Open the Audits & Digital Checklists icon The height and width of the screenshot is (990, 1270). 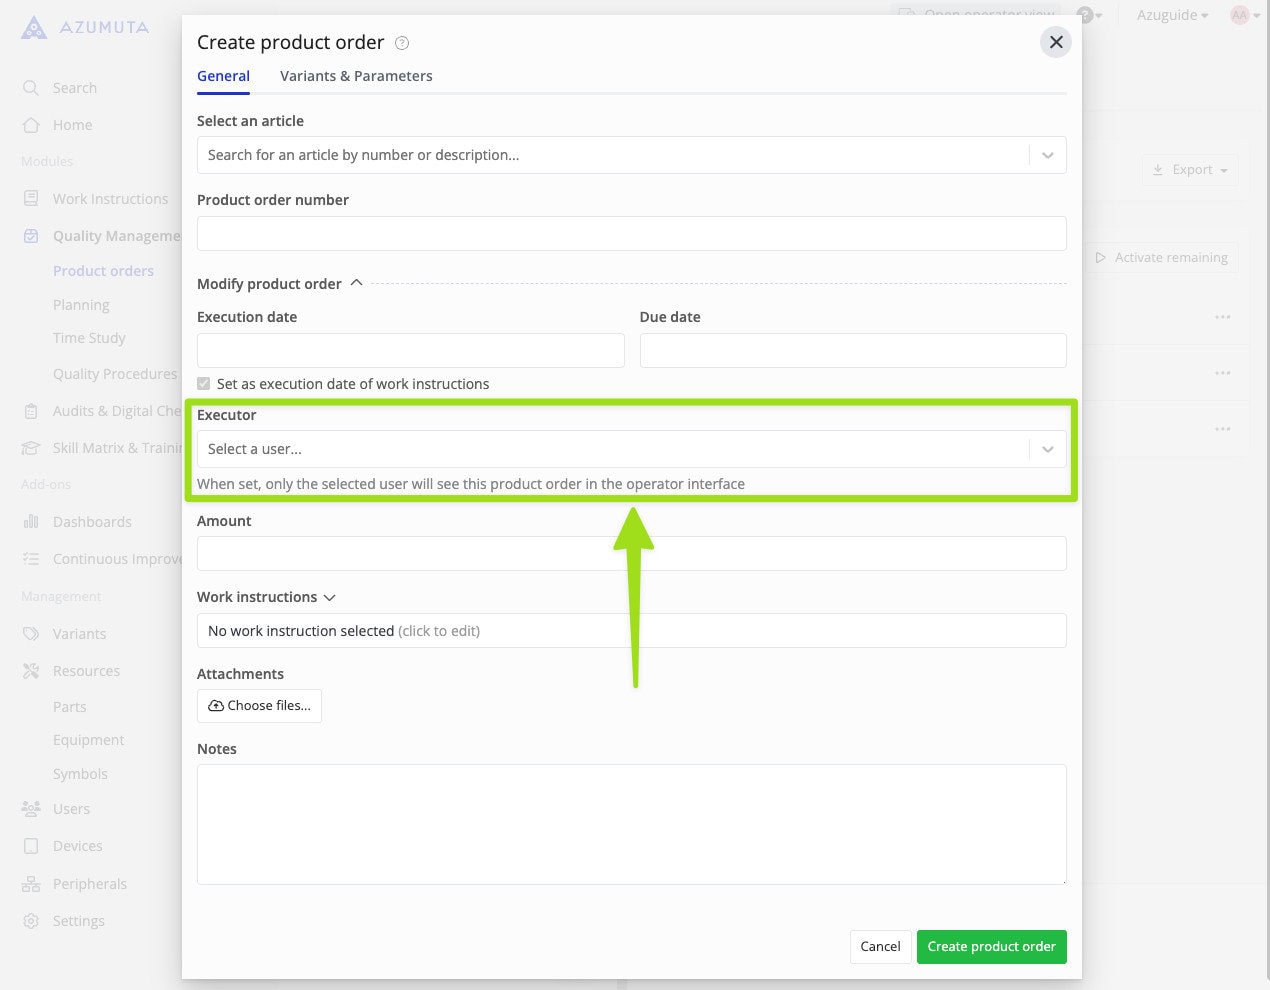coord(31,410)
